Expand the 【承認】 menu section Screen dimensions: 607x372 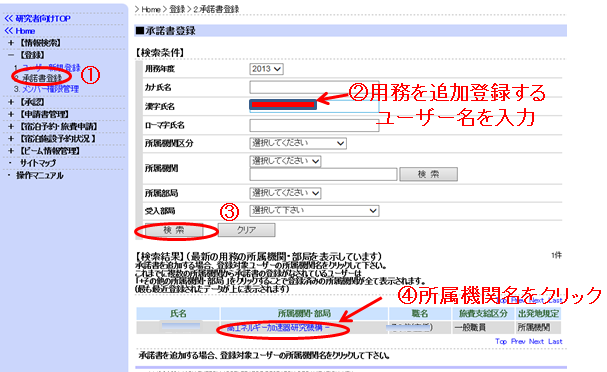(x=27, y=102)
